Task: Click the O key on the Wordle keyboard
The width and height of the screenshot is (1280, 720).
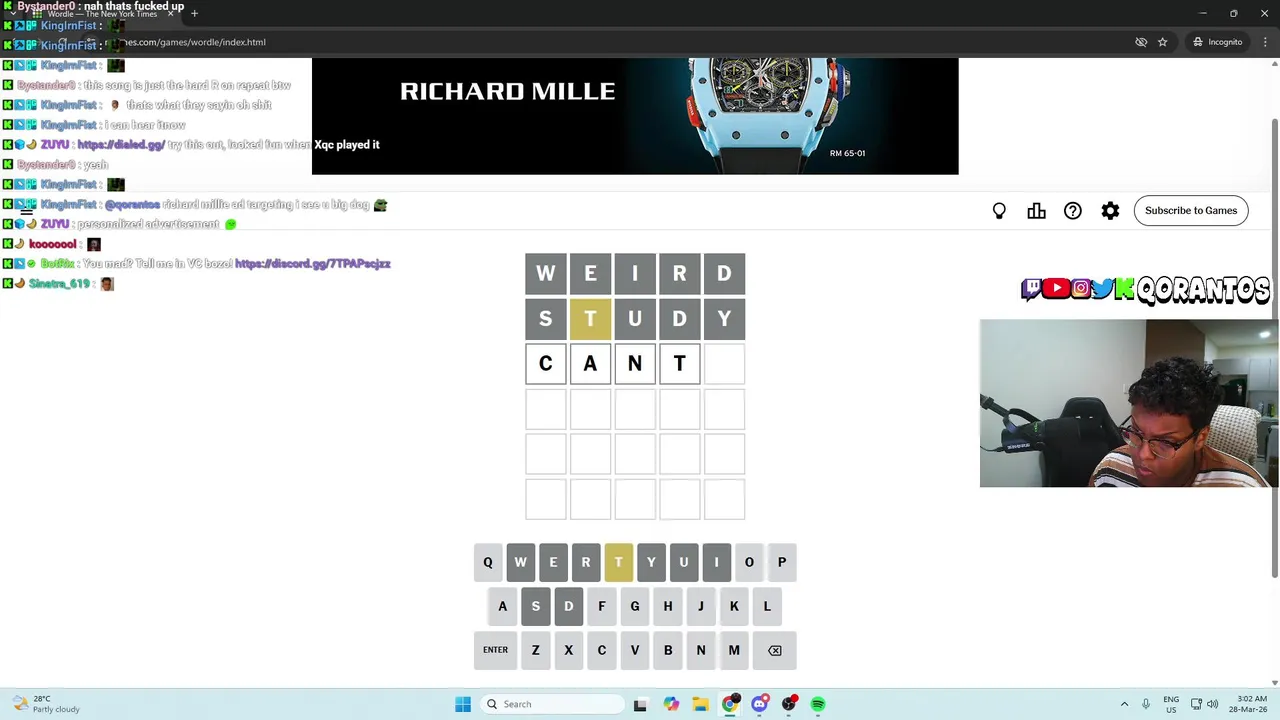Action: 749,562
